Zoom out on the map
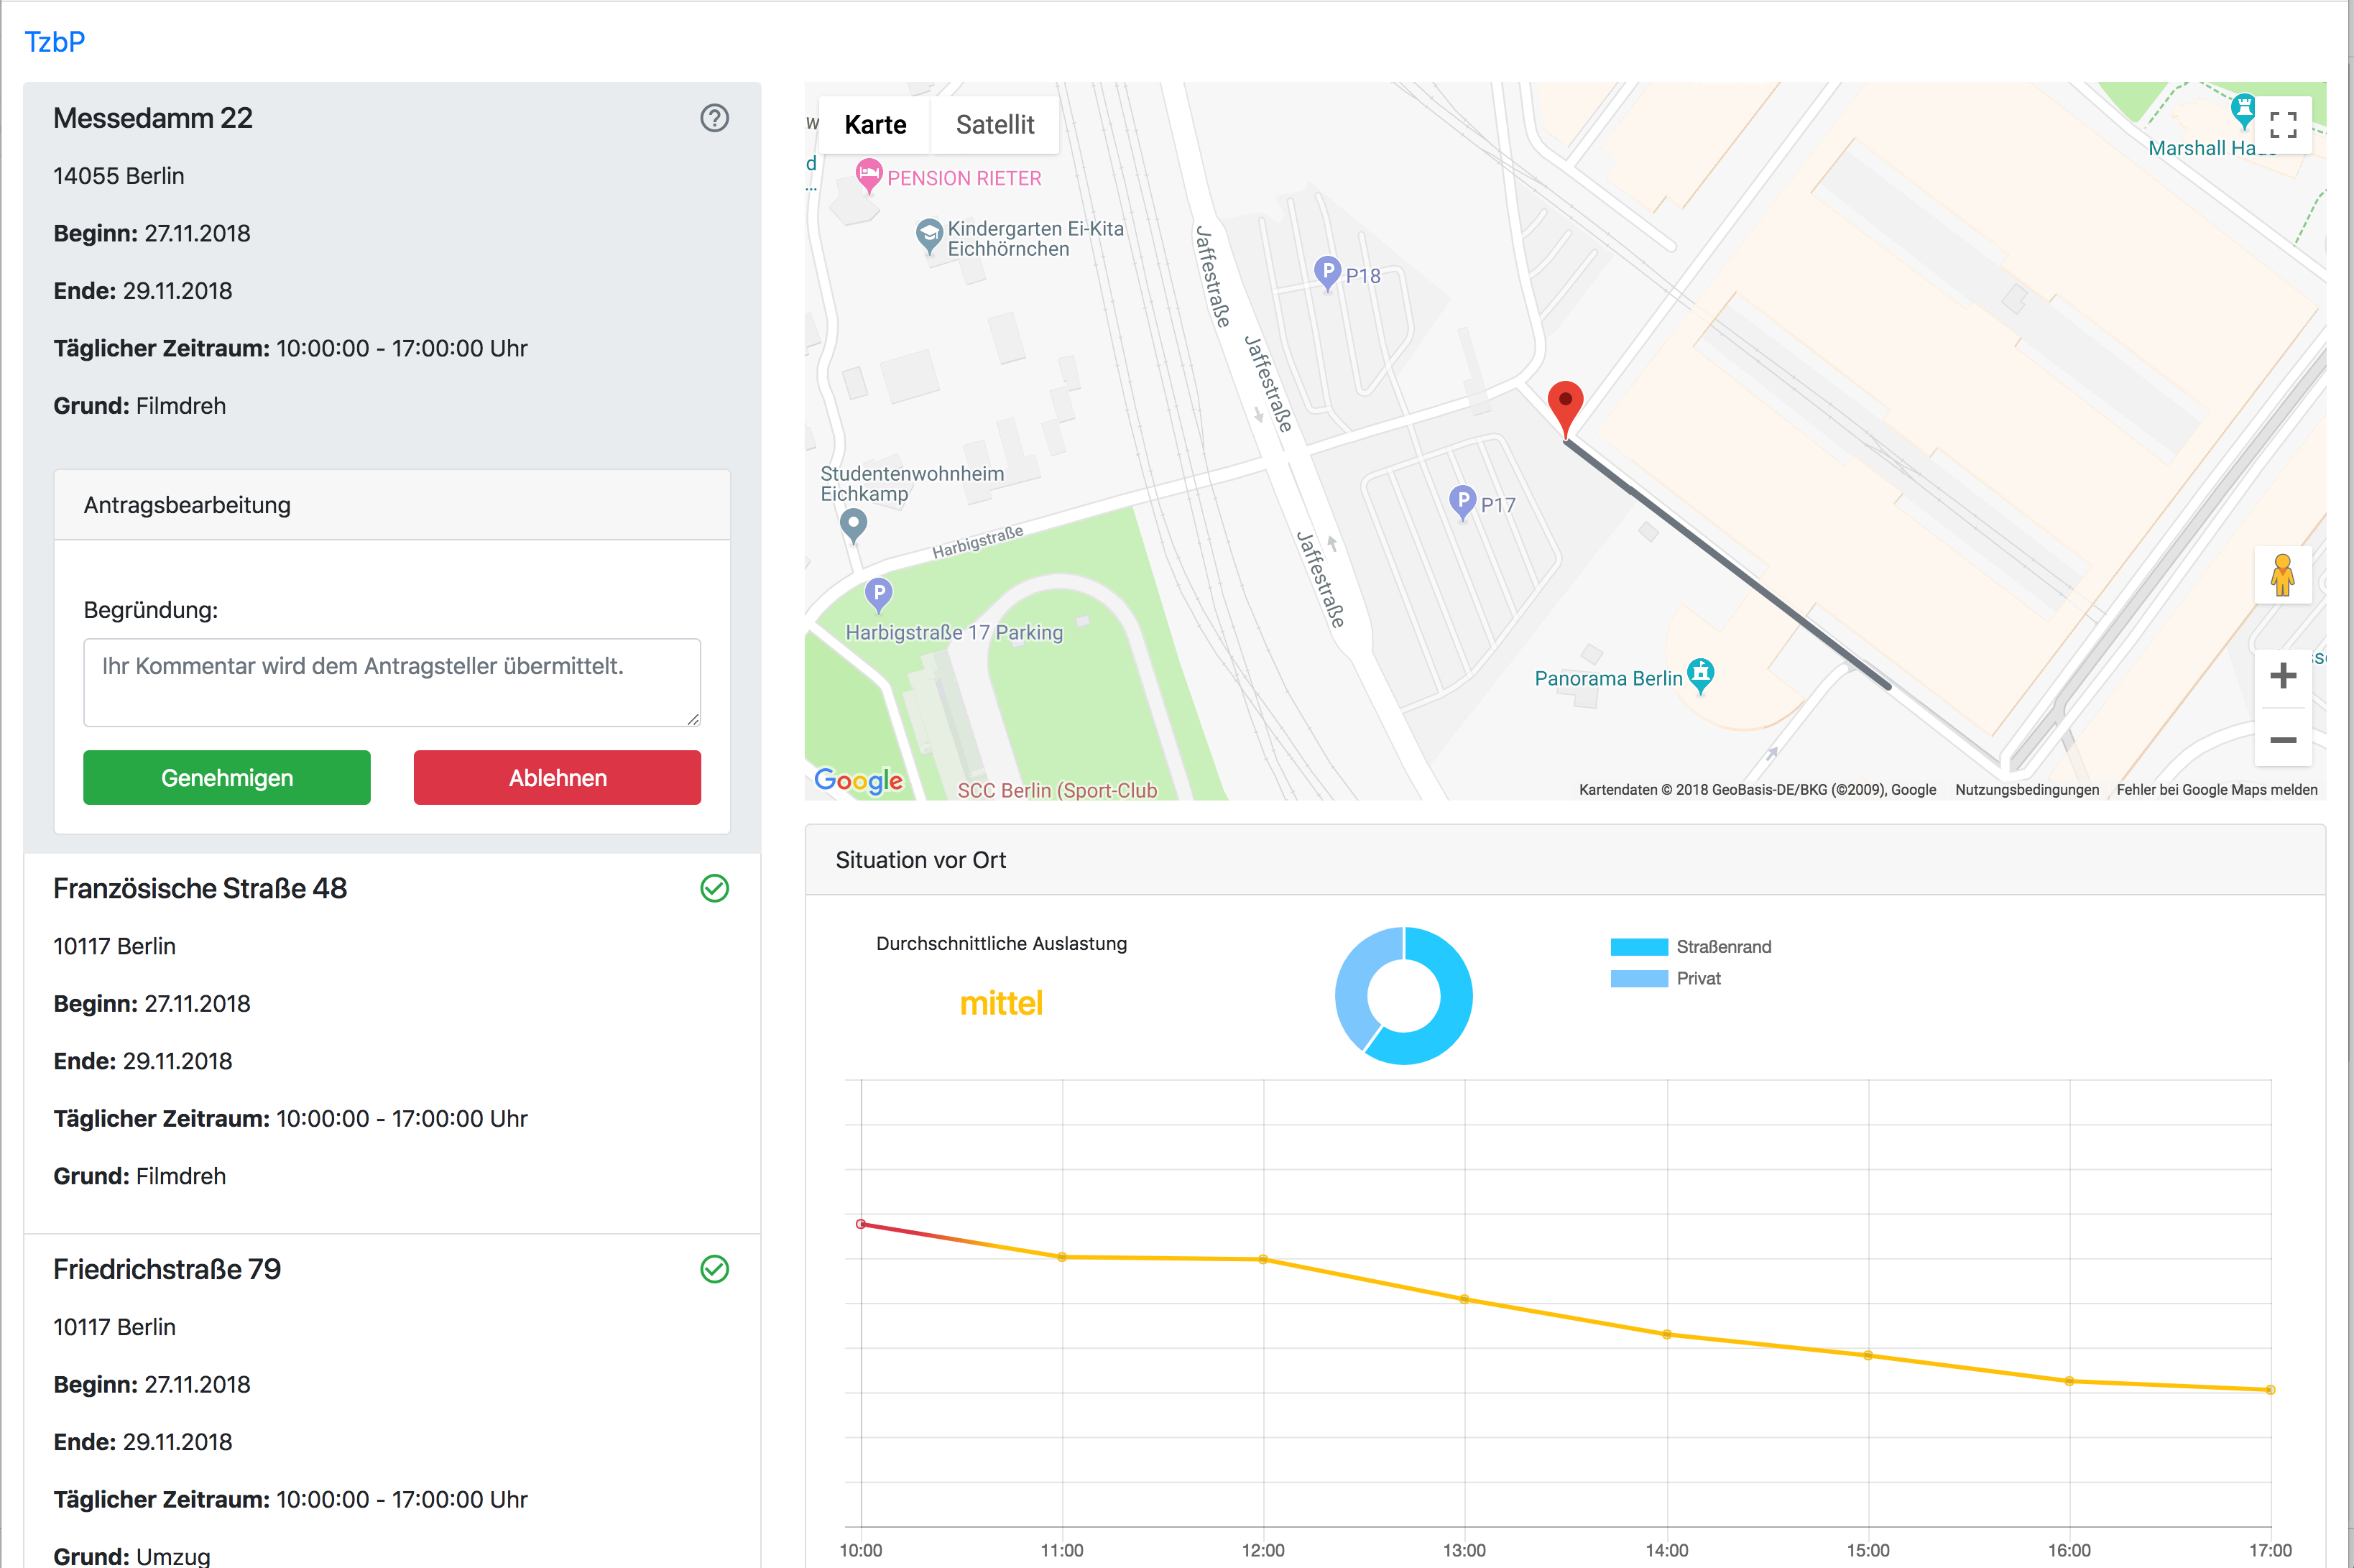2354x1568 pixels. [x=2282, y=740]
